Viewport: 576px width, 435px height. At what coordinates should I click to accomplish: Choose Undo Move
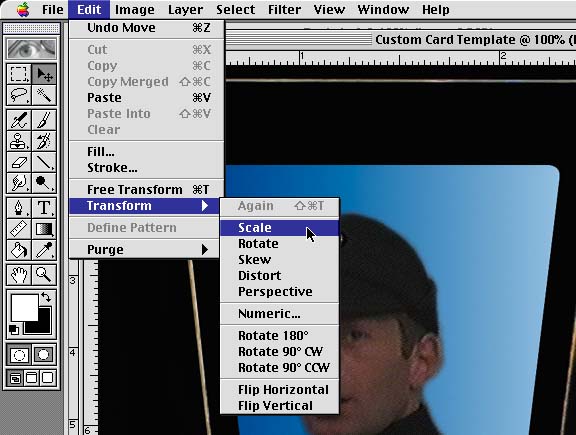(147, 28)
